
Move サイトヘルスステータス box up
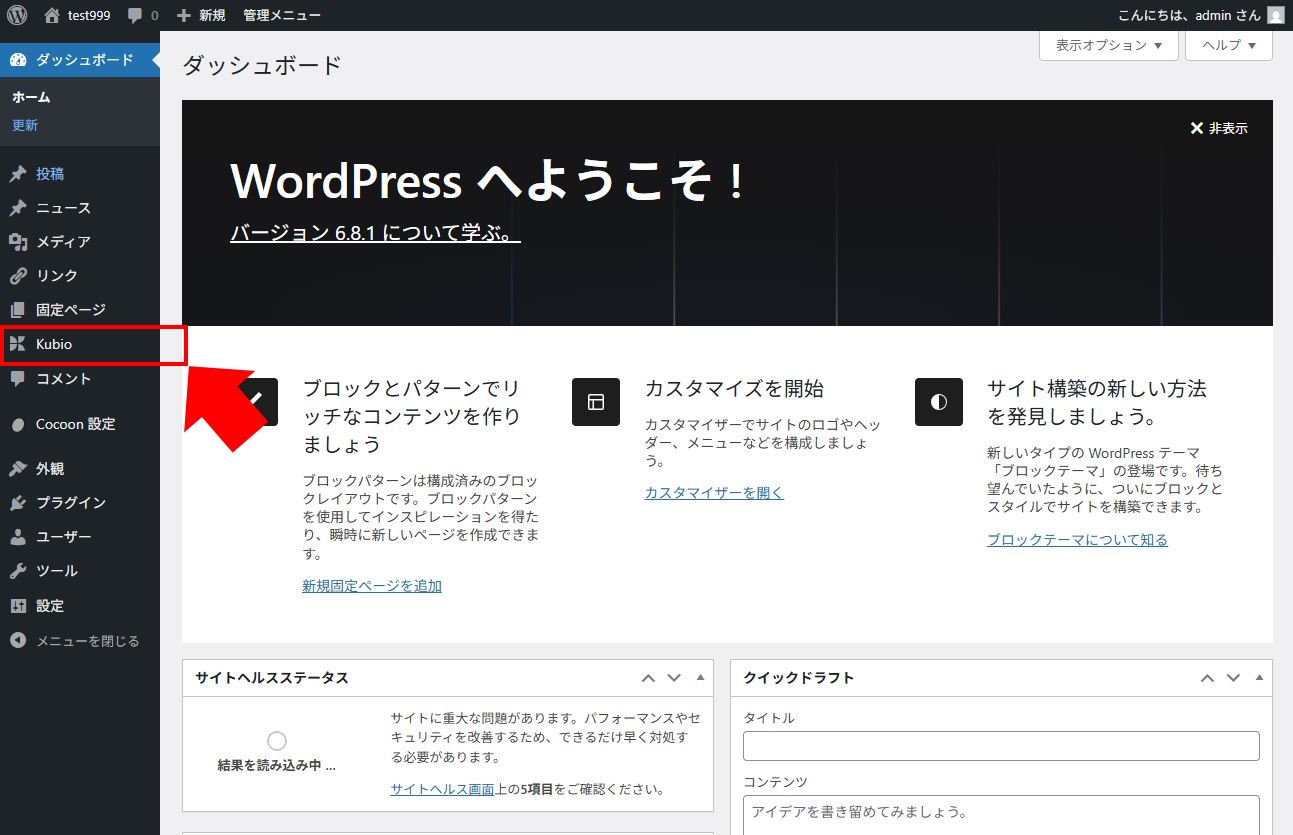click(x=648, y=678)
